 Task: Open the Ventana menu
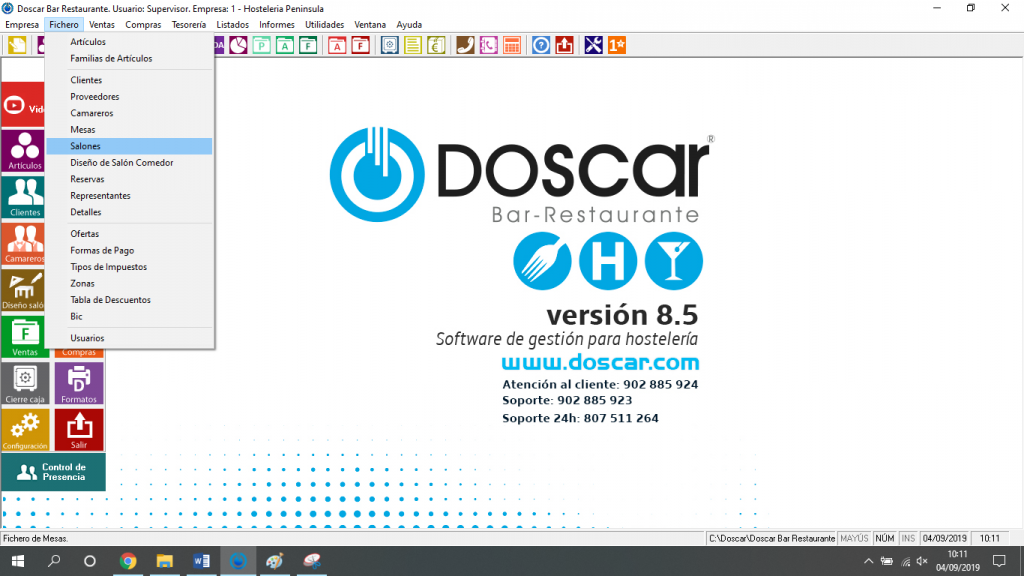370,24
